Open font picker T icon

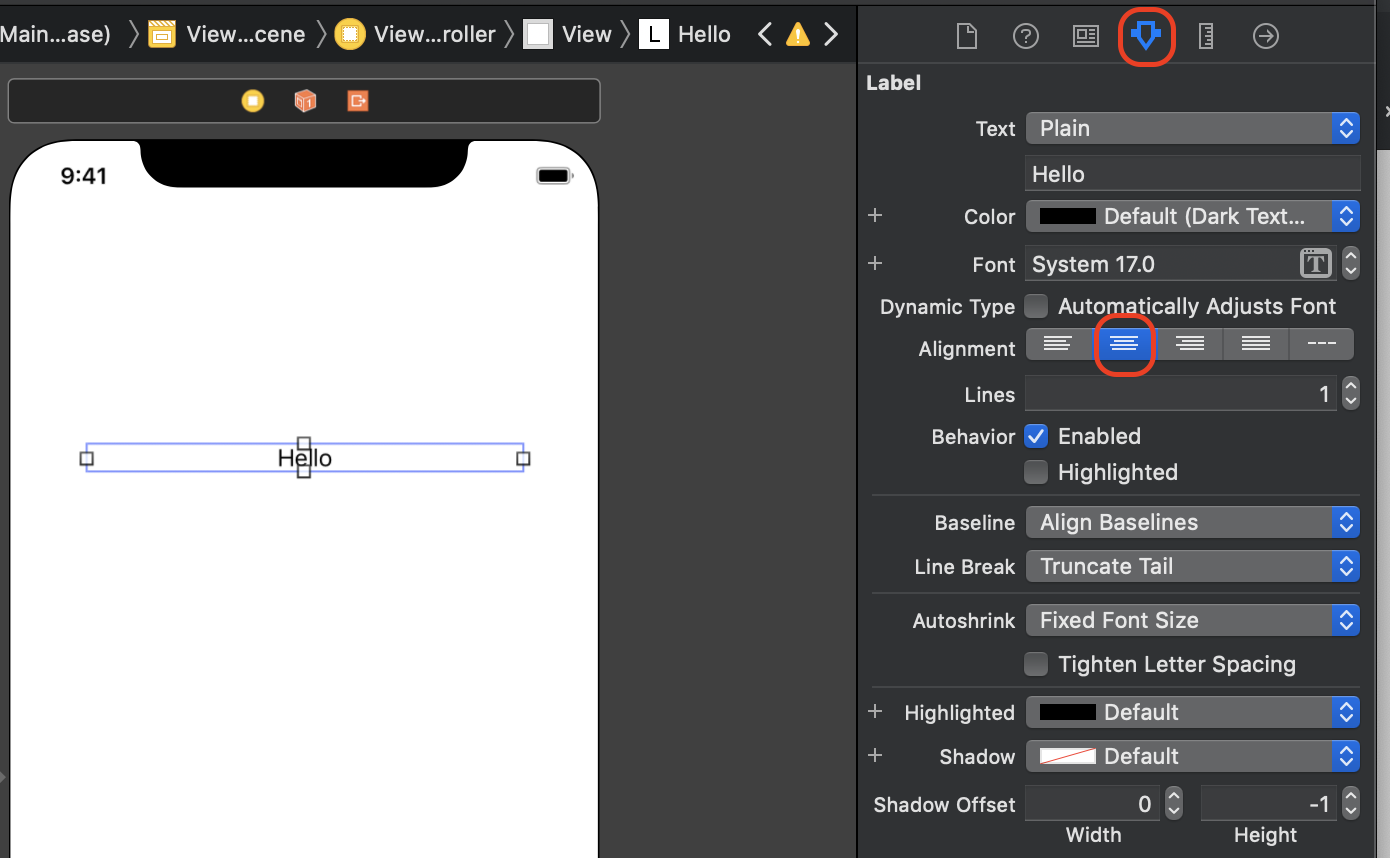pyautogui.click(x=1316, y=264)
